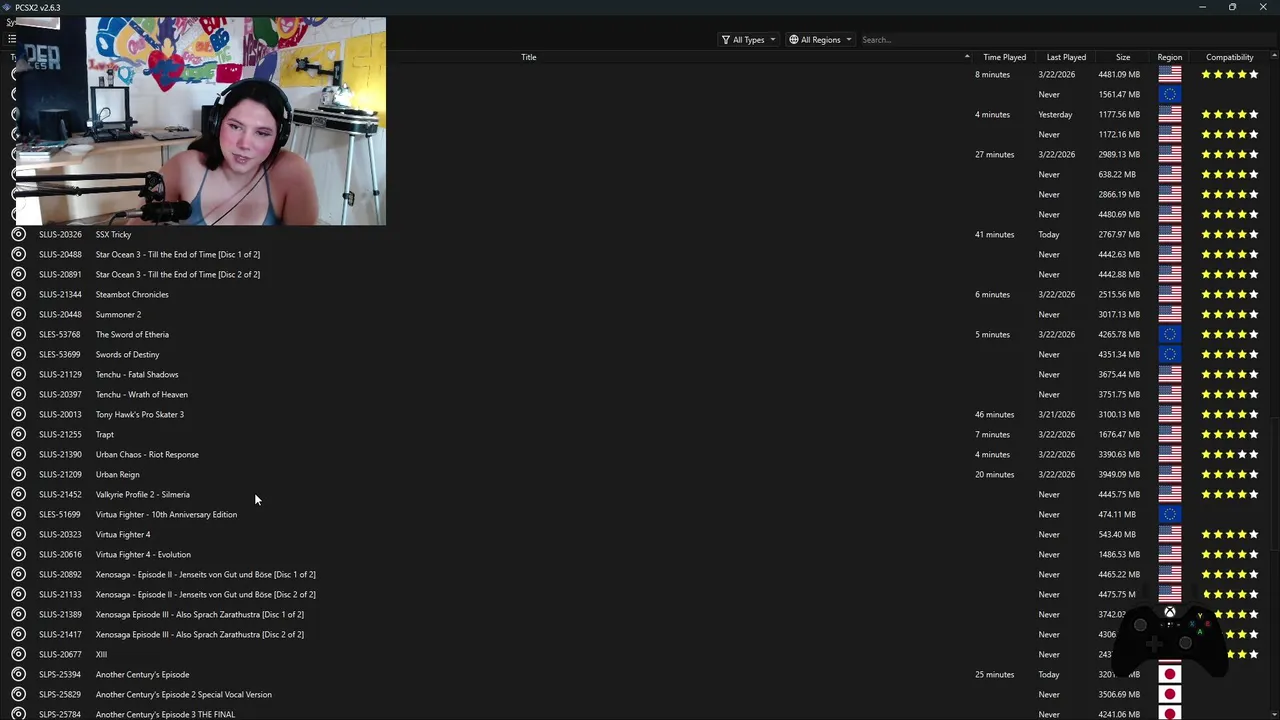Select Urban Chaos - Riot Response entry
This screenshot has height=720, width=1280.
(147, 454)
